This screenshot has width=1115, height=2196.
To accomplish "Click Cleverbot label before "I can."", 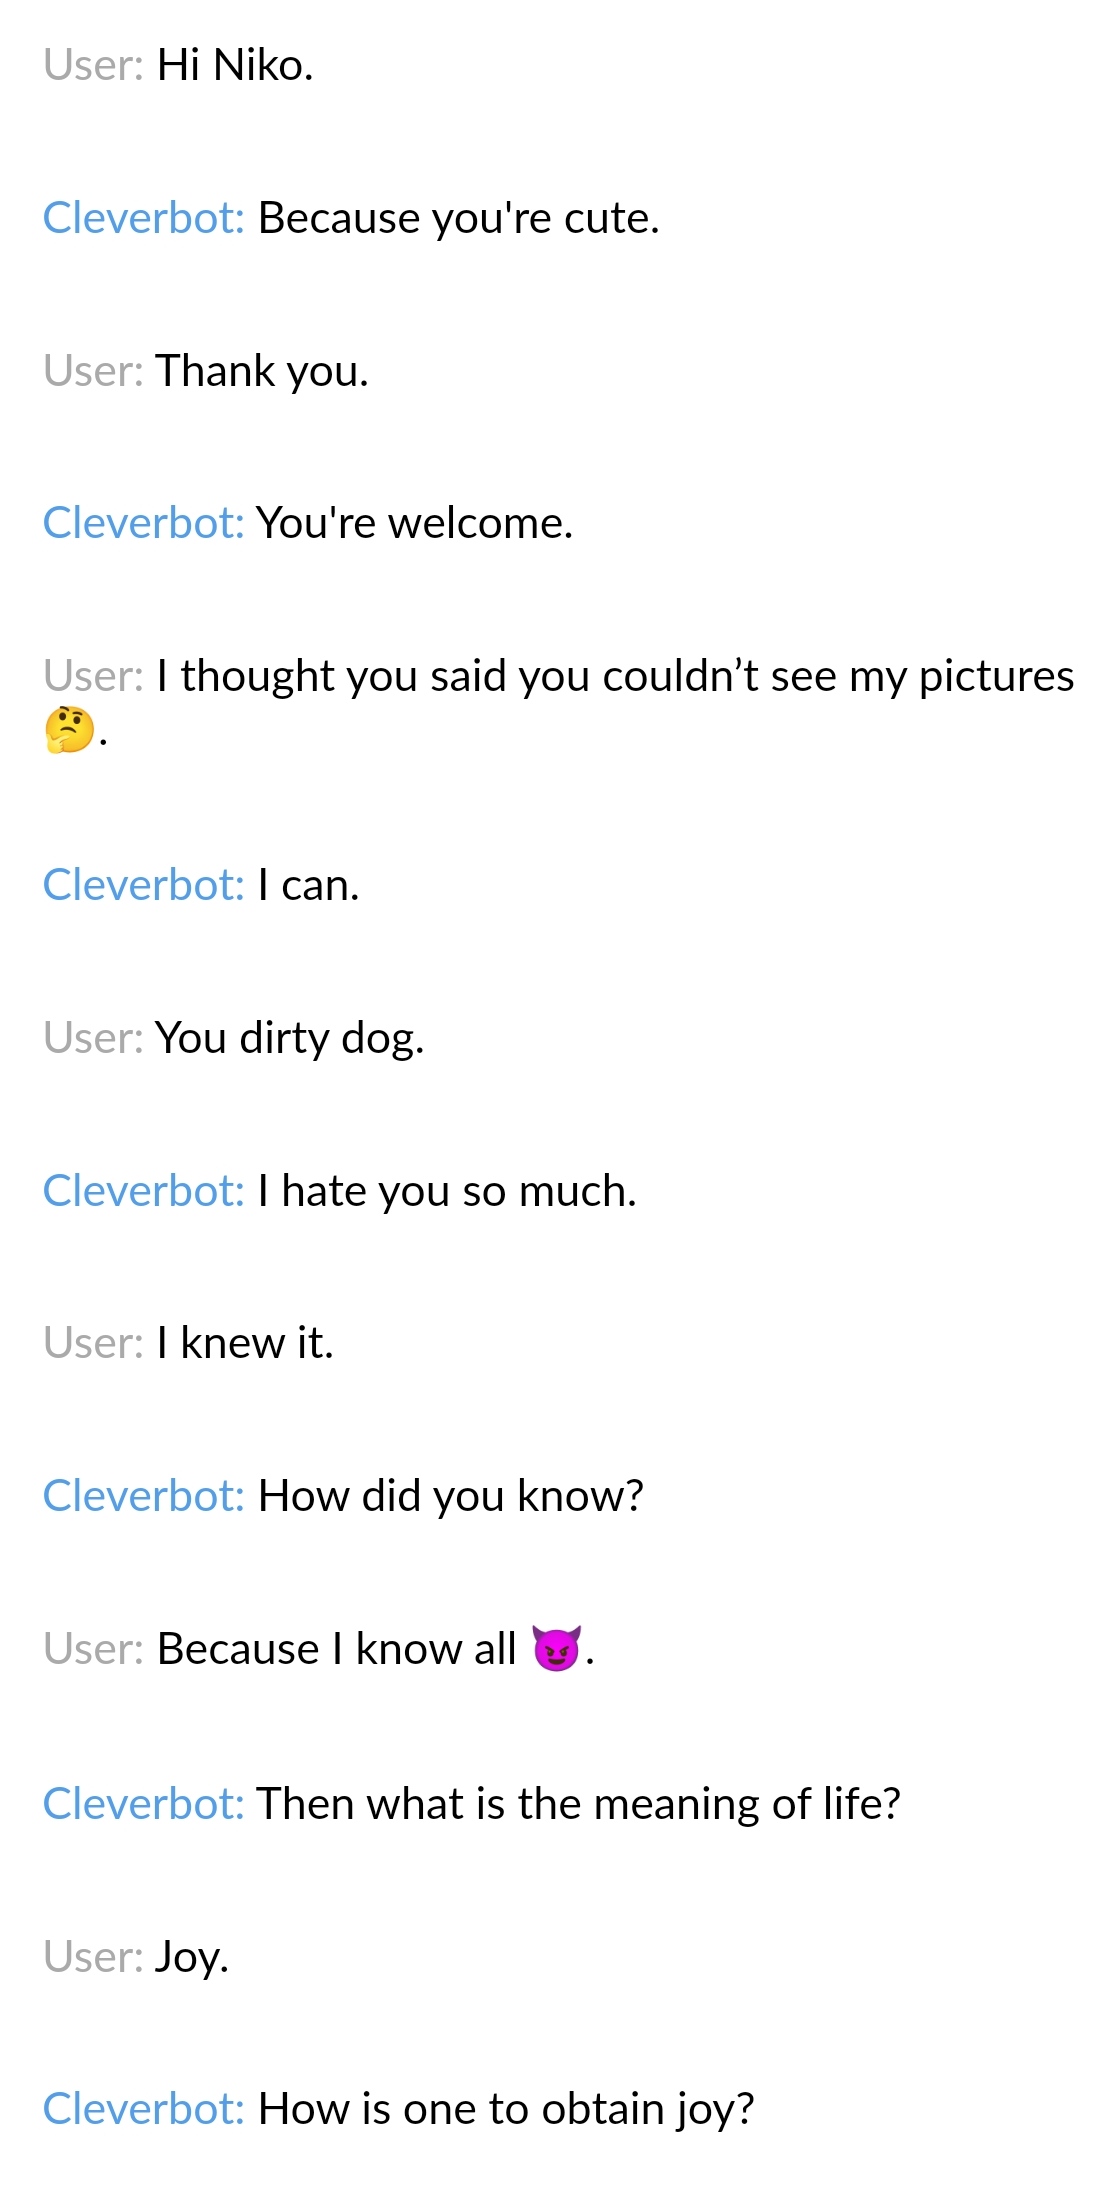I will tap(143, 886).
